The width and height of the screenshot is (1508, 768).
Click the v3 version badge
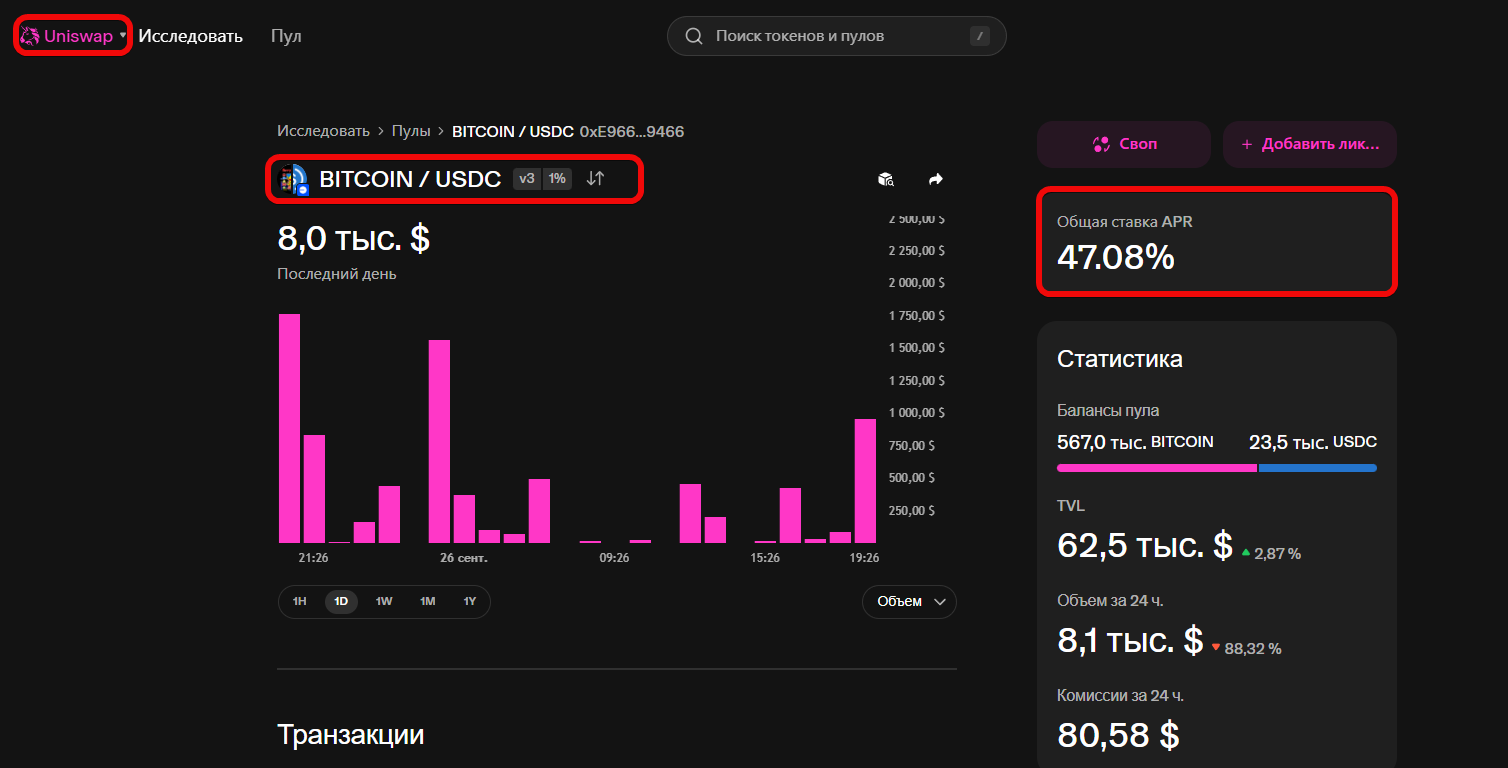[527, 179]
